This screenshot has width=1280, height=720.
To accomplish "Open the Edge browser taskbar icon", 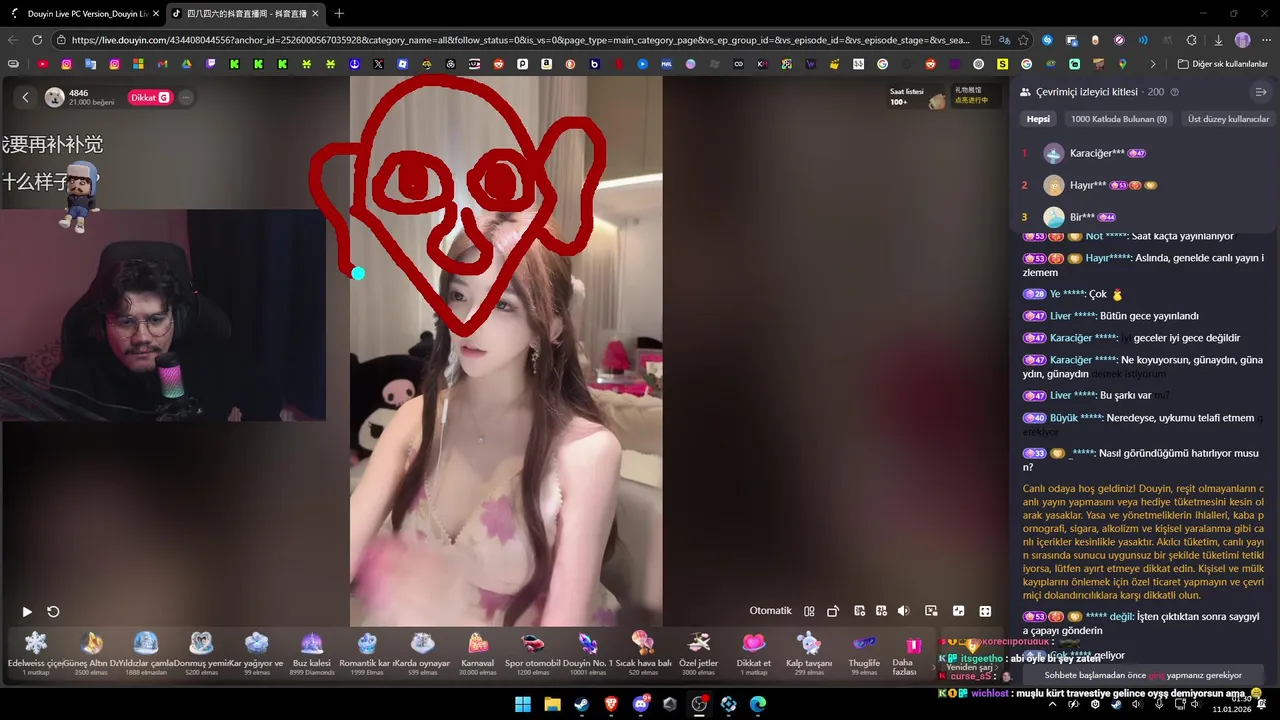I will pyautogui.click(x=758, y=704).
